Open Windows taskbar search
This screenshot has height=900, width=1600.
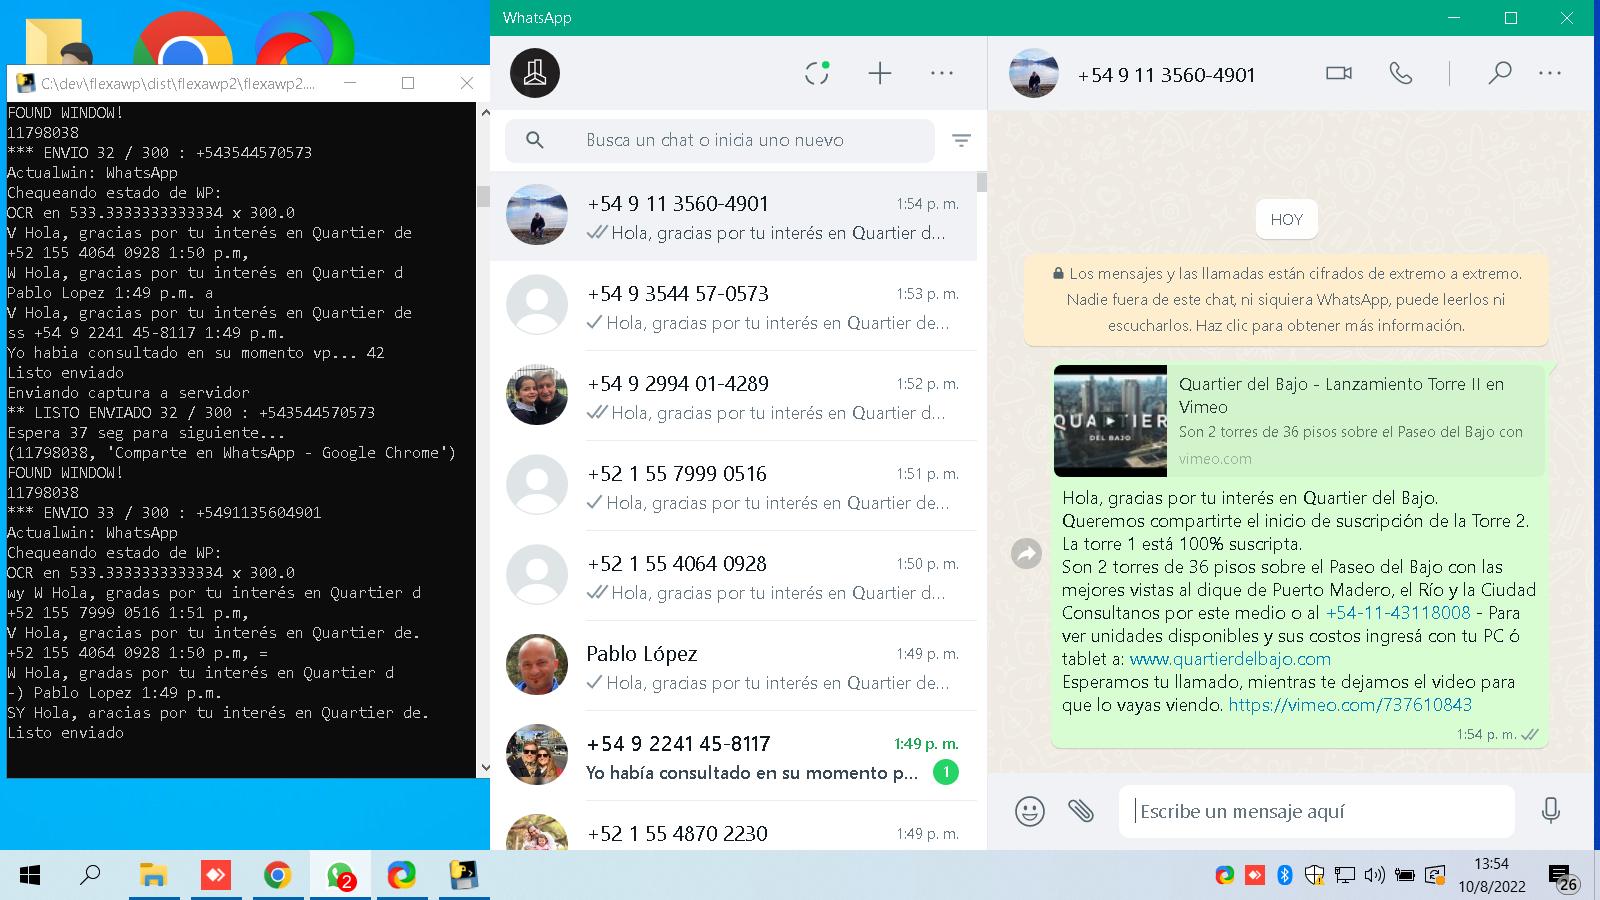[x=90, y=875]
